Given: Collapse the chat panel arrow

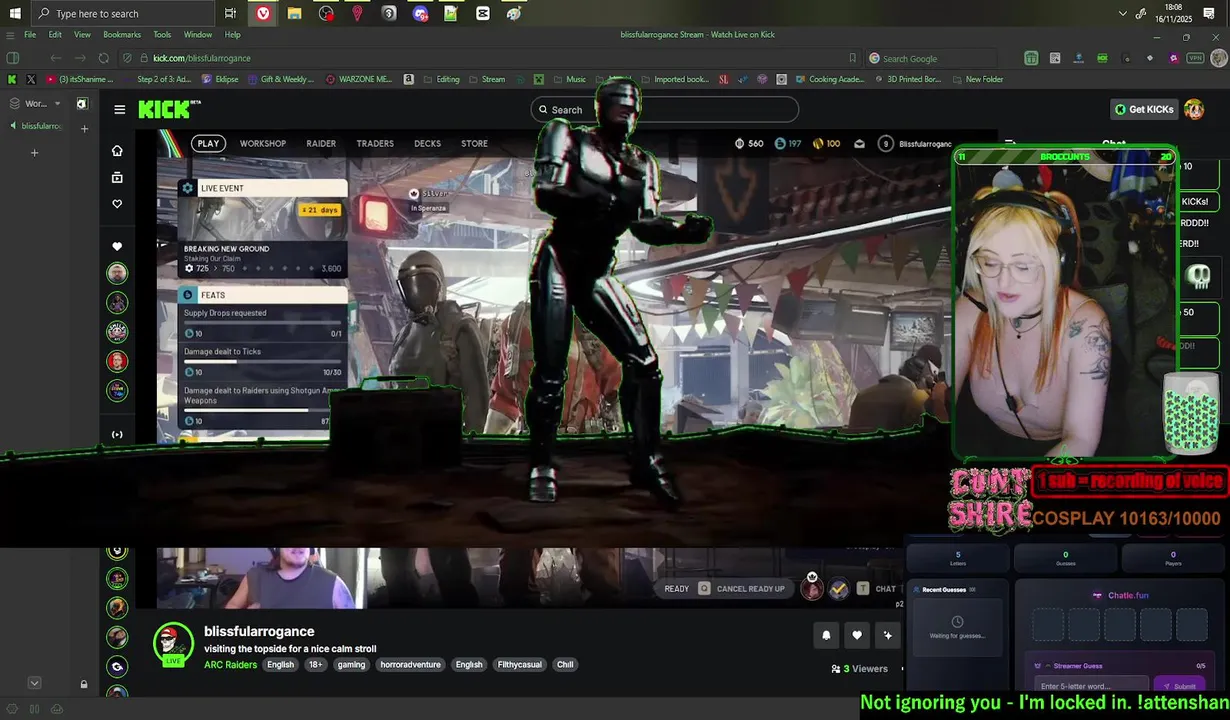Looking at the screenshot, I should coord(1009,144).
